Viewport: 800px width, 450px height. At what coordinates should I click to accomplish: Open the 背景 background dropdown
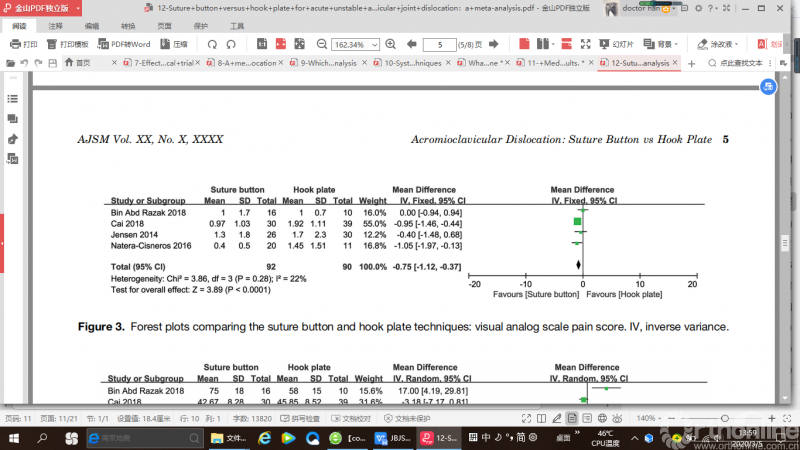[x=662, y=45]
